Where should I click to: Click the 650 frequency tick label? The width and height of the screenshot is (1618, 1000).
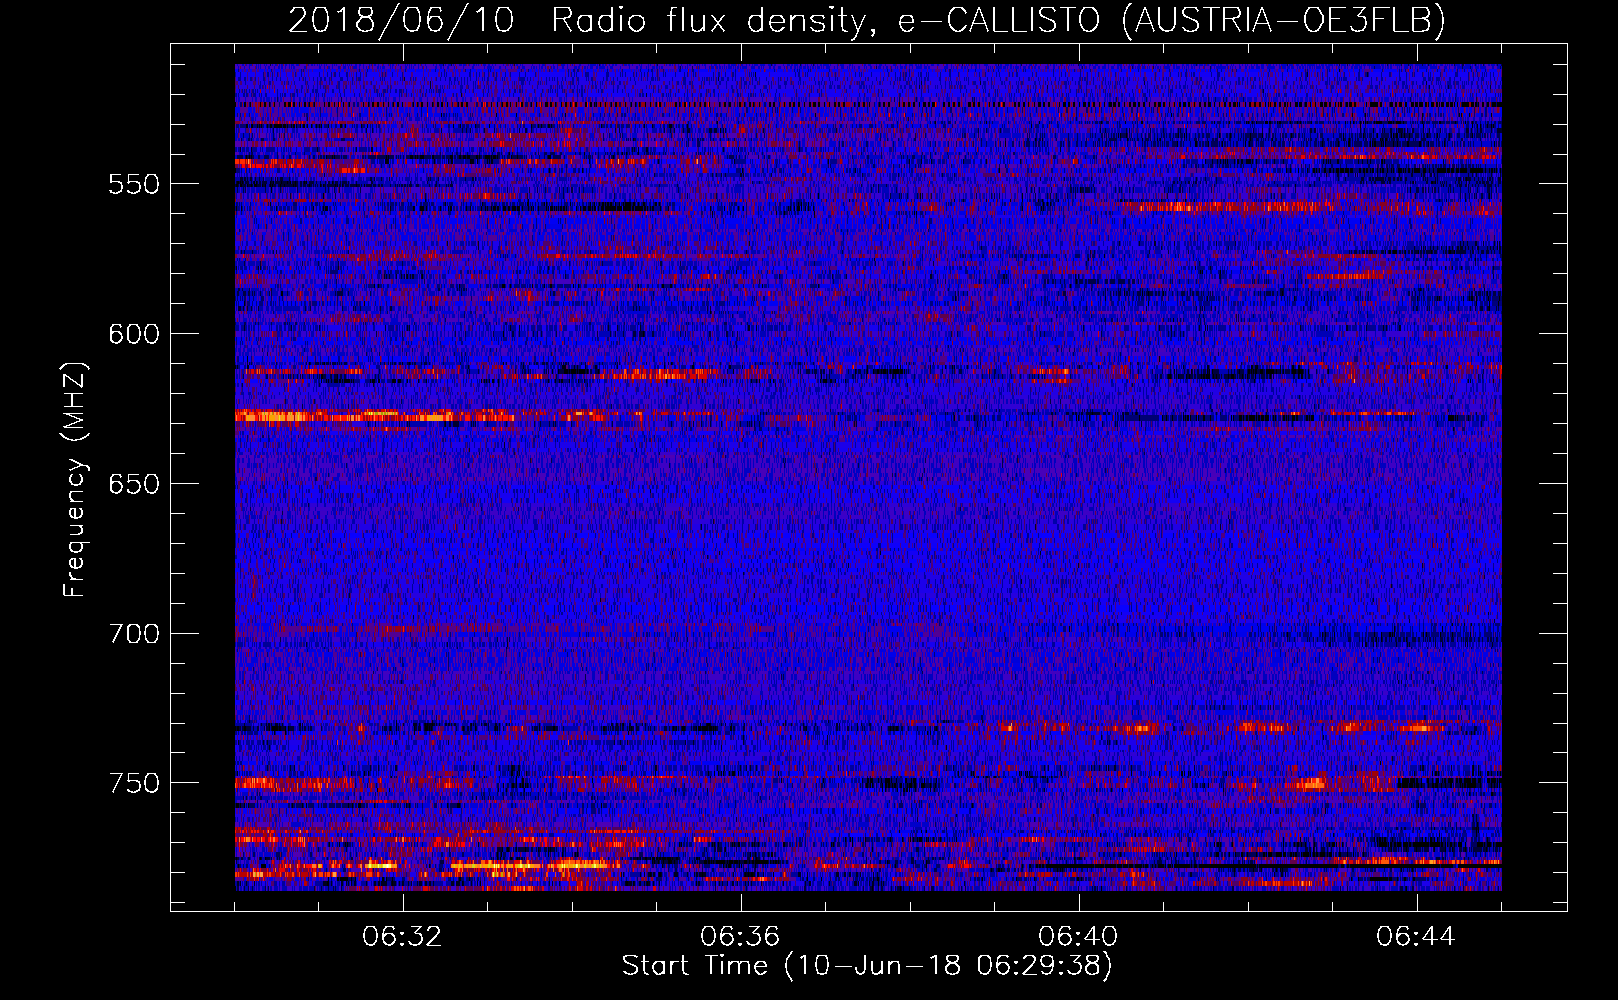[x=134, y=484]
